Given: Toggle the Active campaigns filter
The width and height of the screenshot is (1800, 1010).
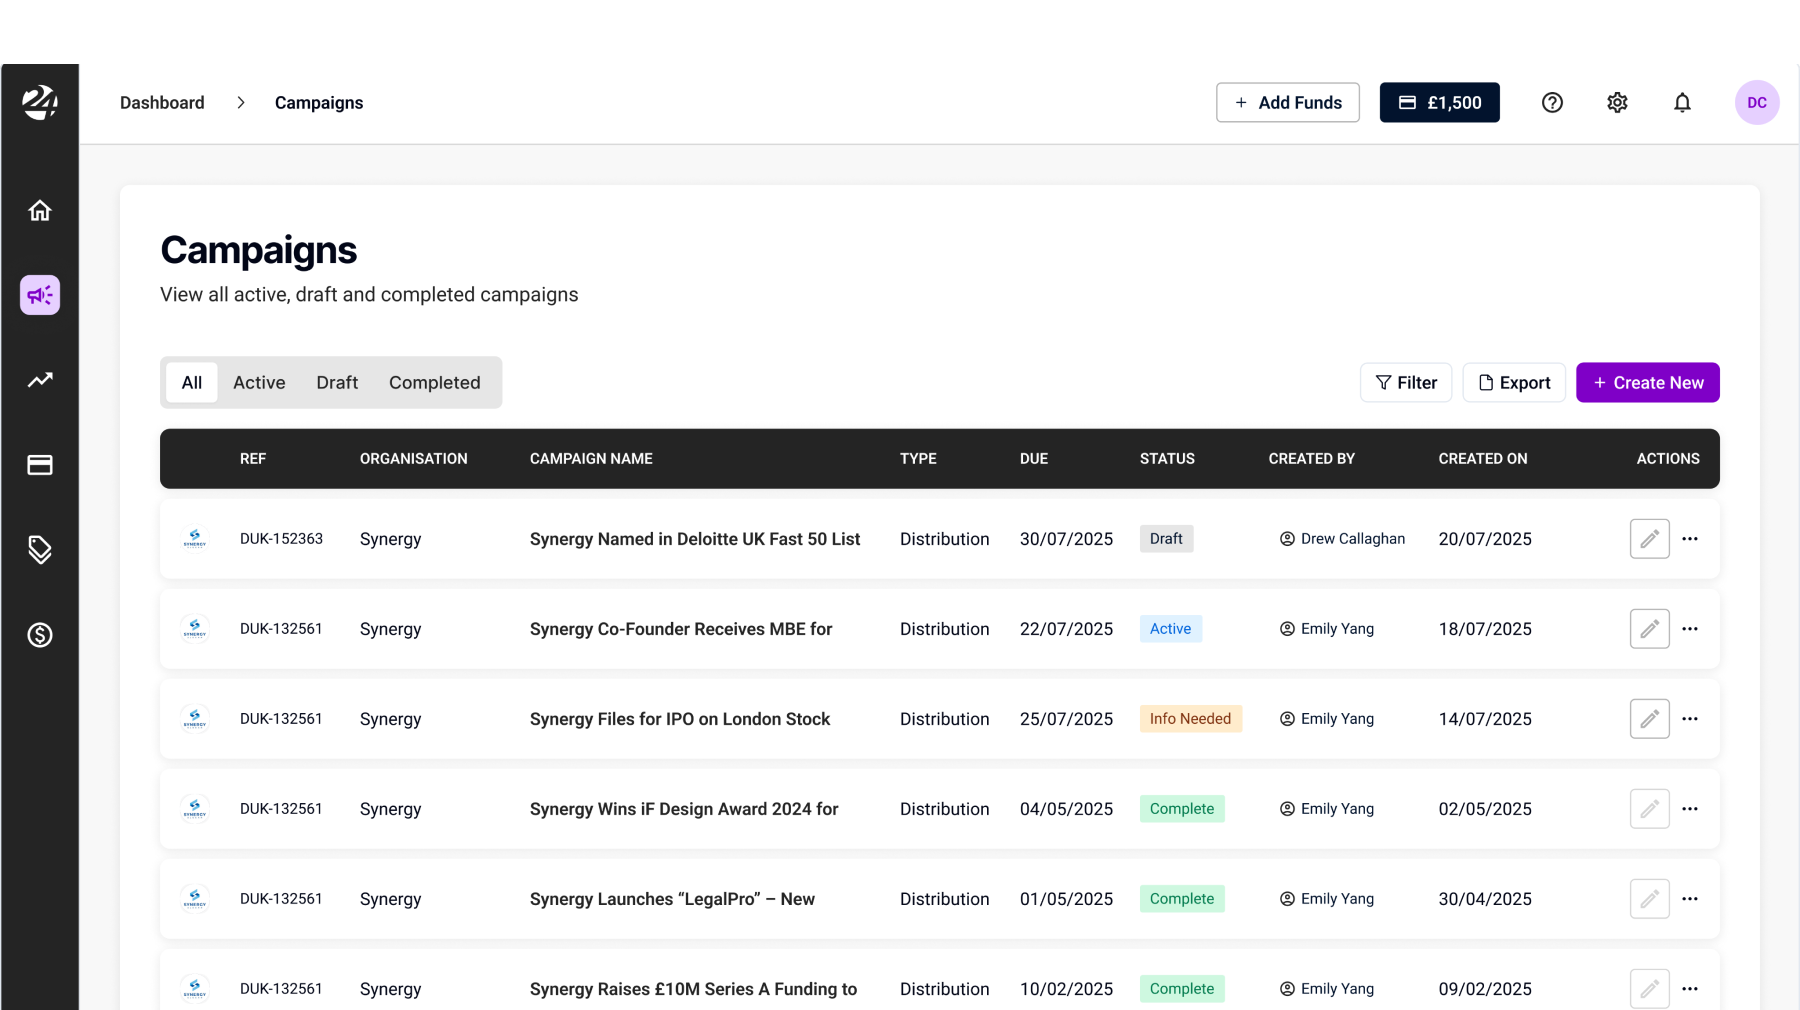Looking at the screenshot, I should [259, 382].
